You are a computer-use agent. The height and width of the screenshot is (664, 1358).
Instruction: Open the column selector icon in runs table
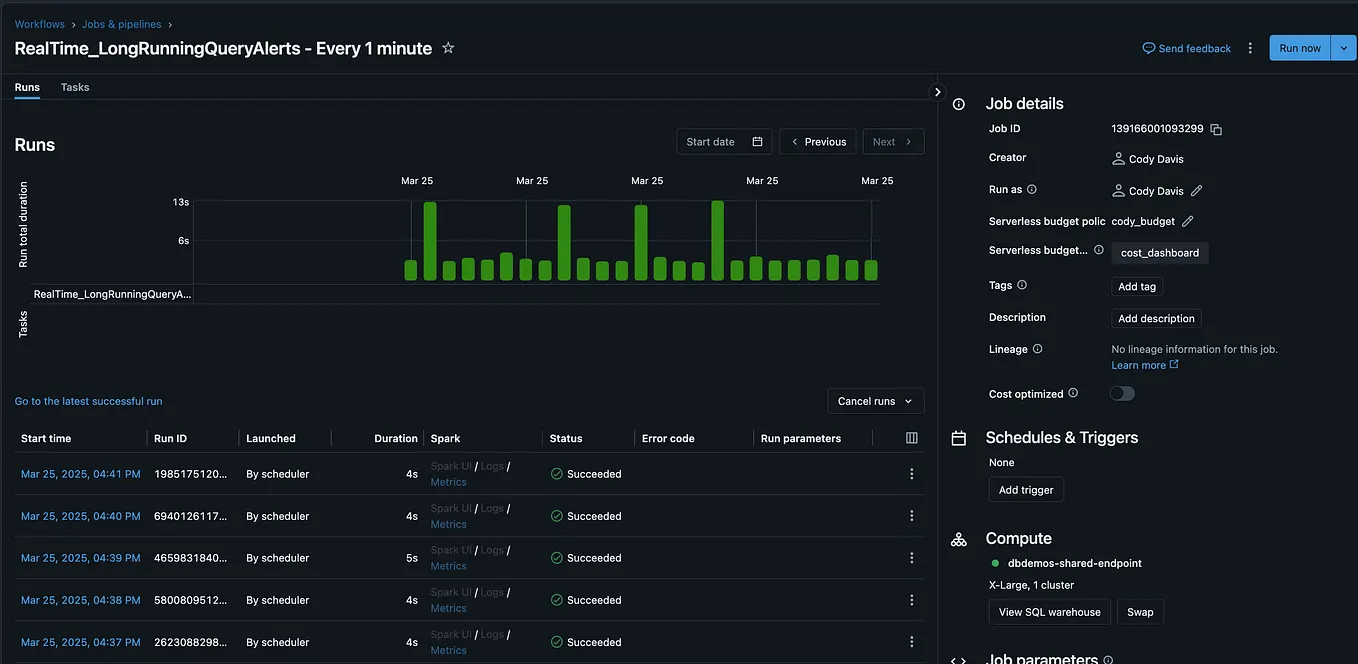910,437
